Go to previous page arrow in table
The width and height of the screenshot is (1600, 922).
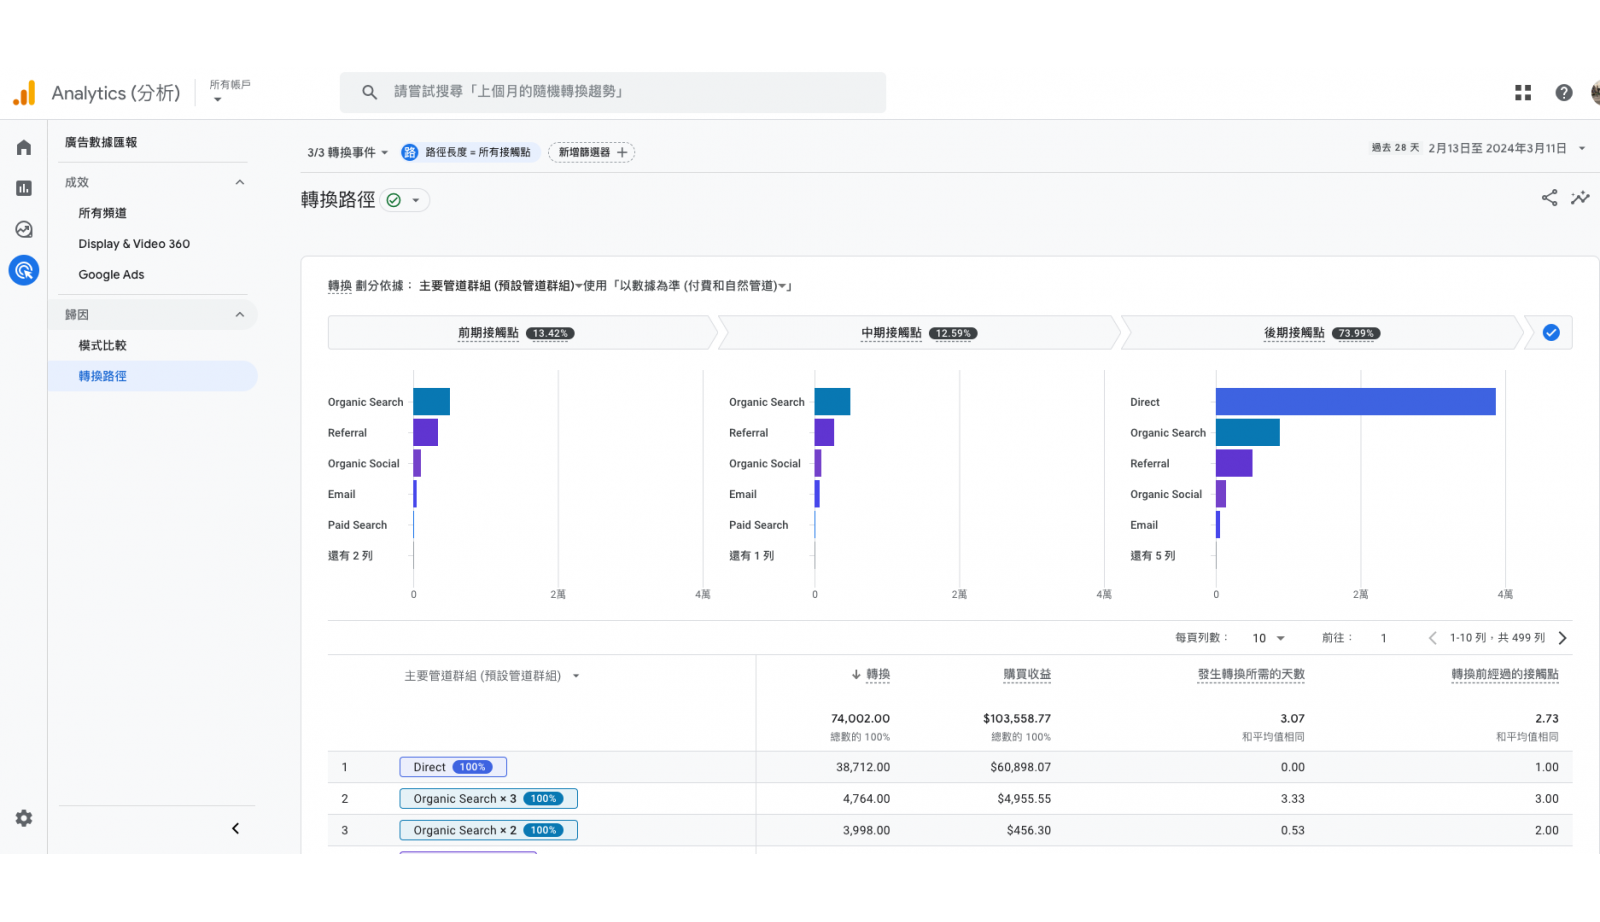tap(1432, 638)
